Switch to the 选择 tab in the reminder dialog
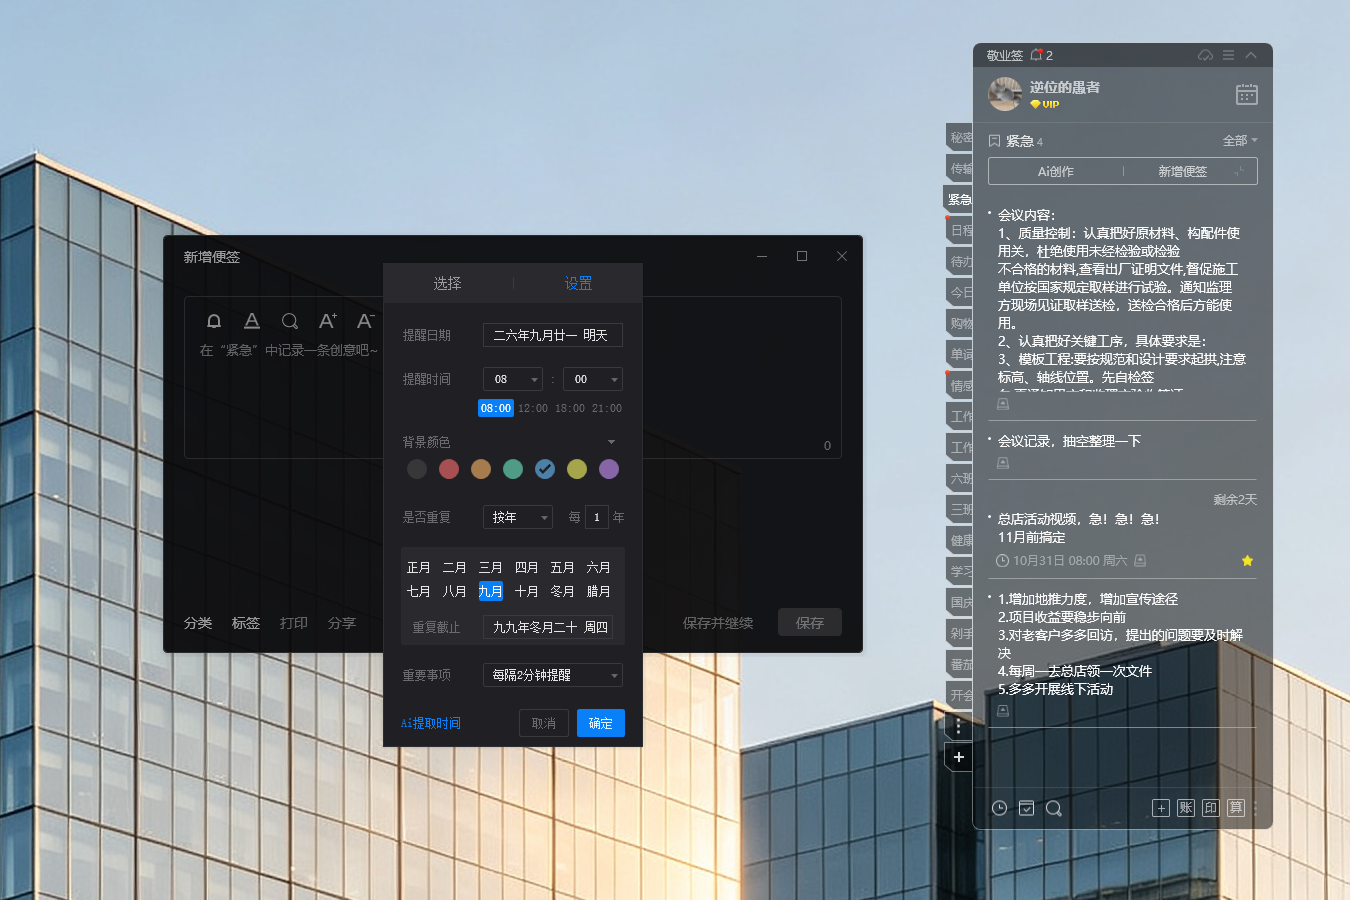Viewport: 1350px width, 900px height. 447,284
